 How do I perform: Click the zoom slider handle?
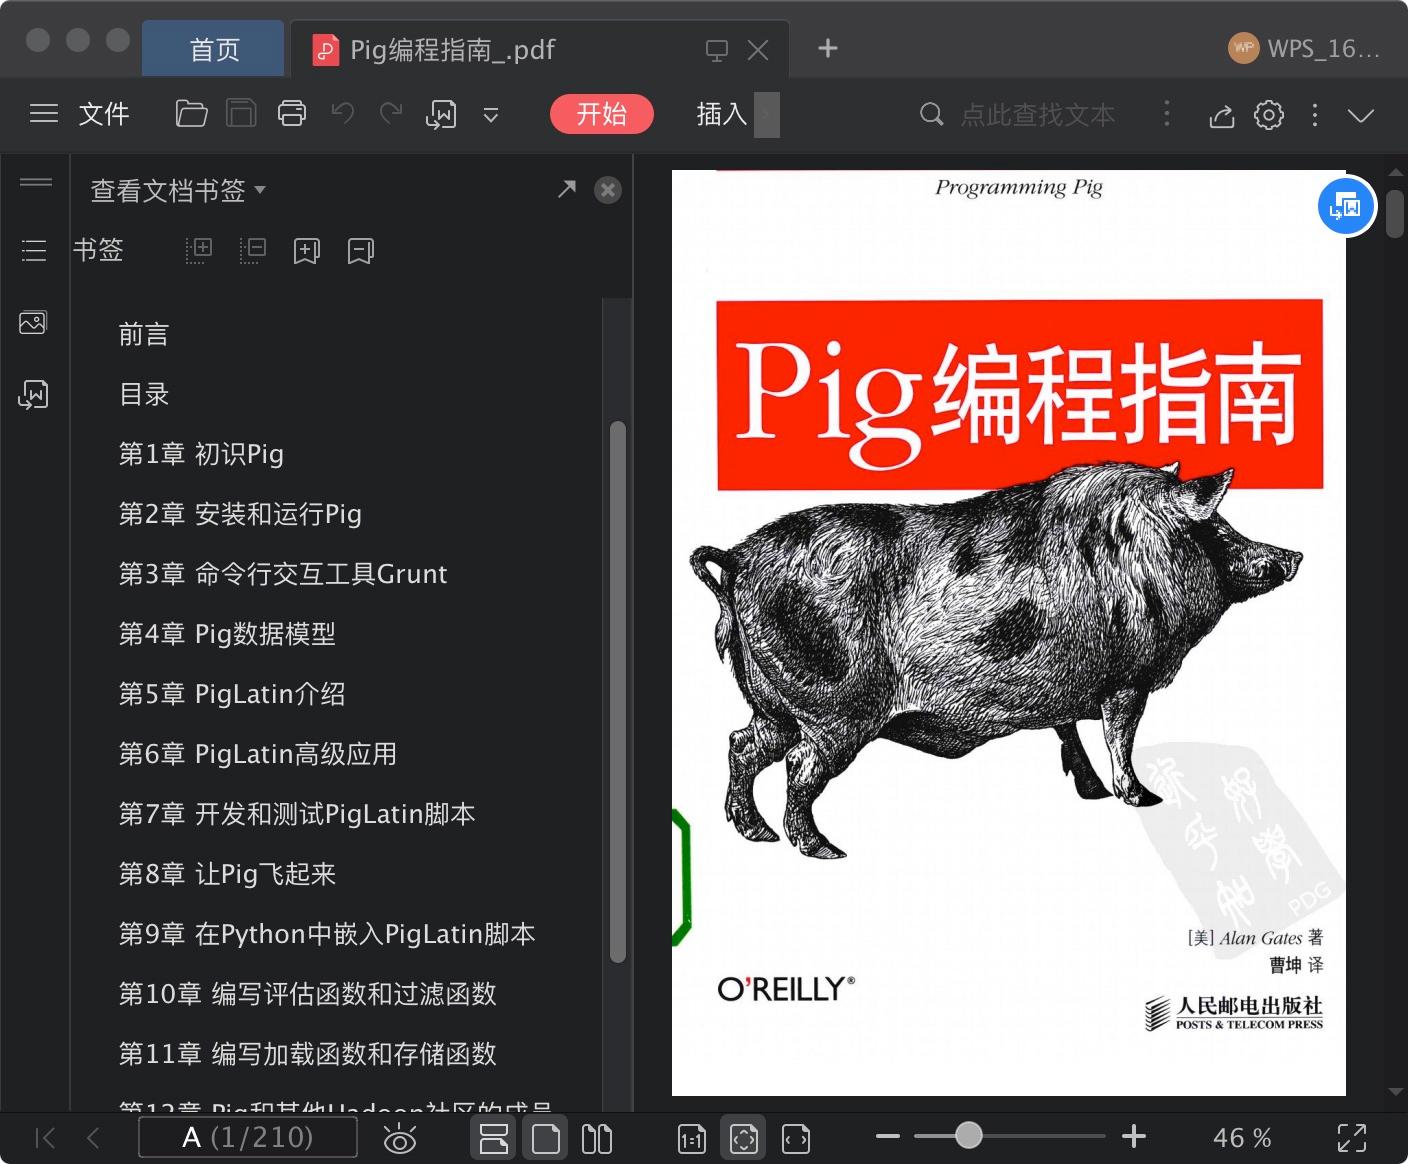pos(968,1136)
